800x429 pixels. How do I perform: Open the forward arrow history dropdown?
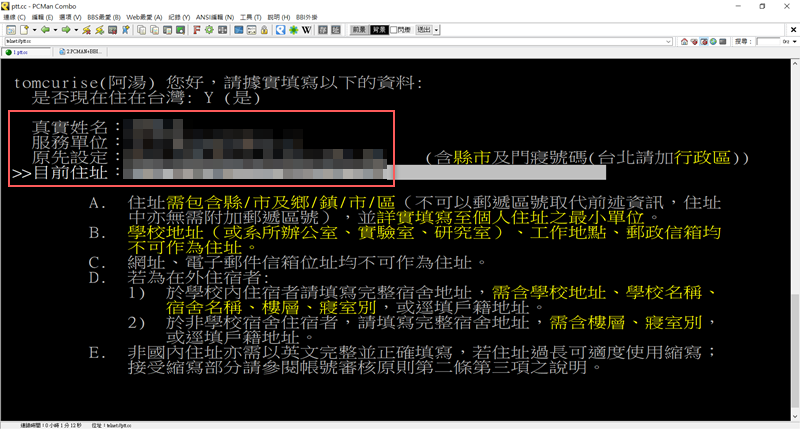(x=76, y=30)
